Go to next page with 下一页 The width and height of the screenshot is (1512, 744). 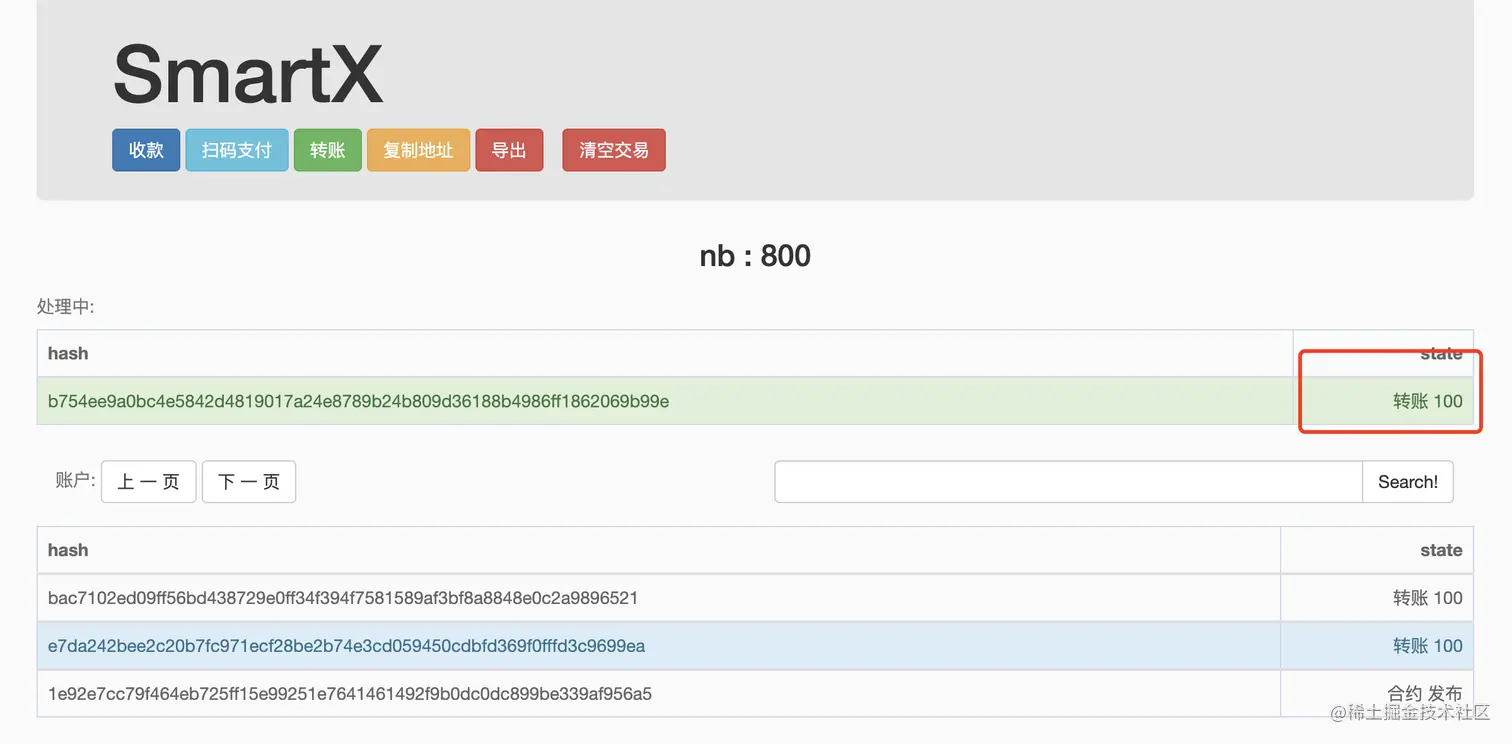[x=249, y=482]
